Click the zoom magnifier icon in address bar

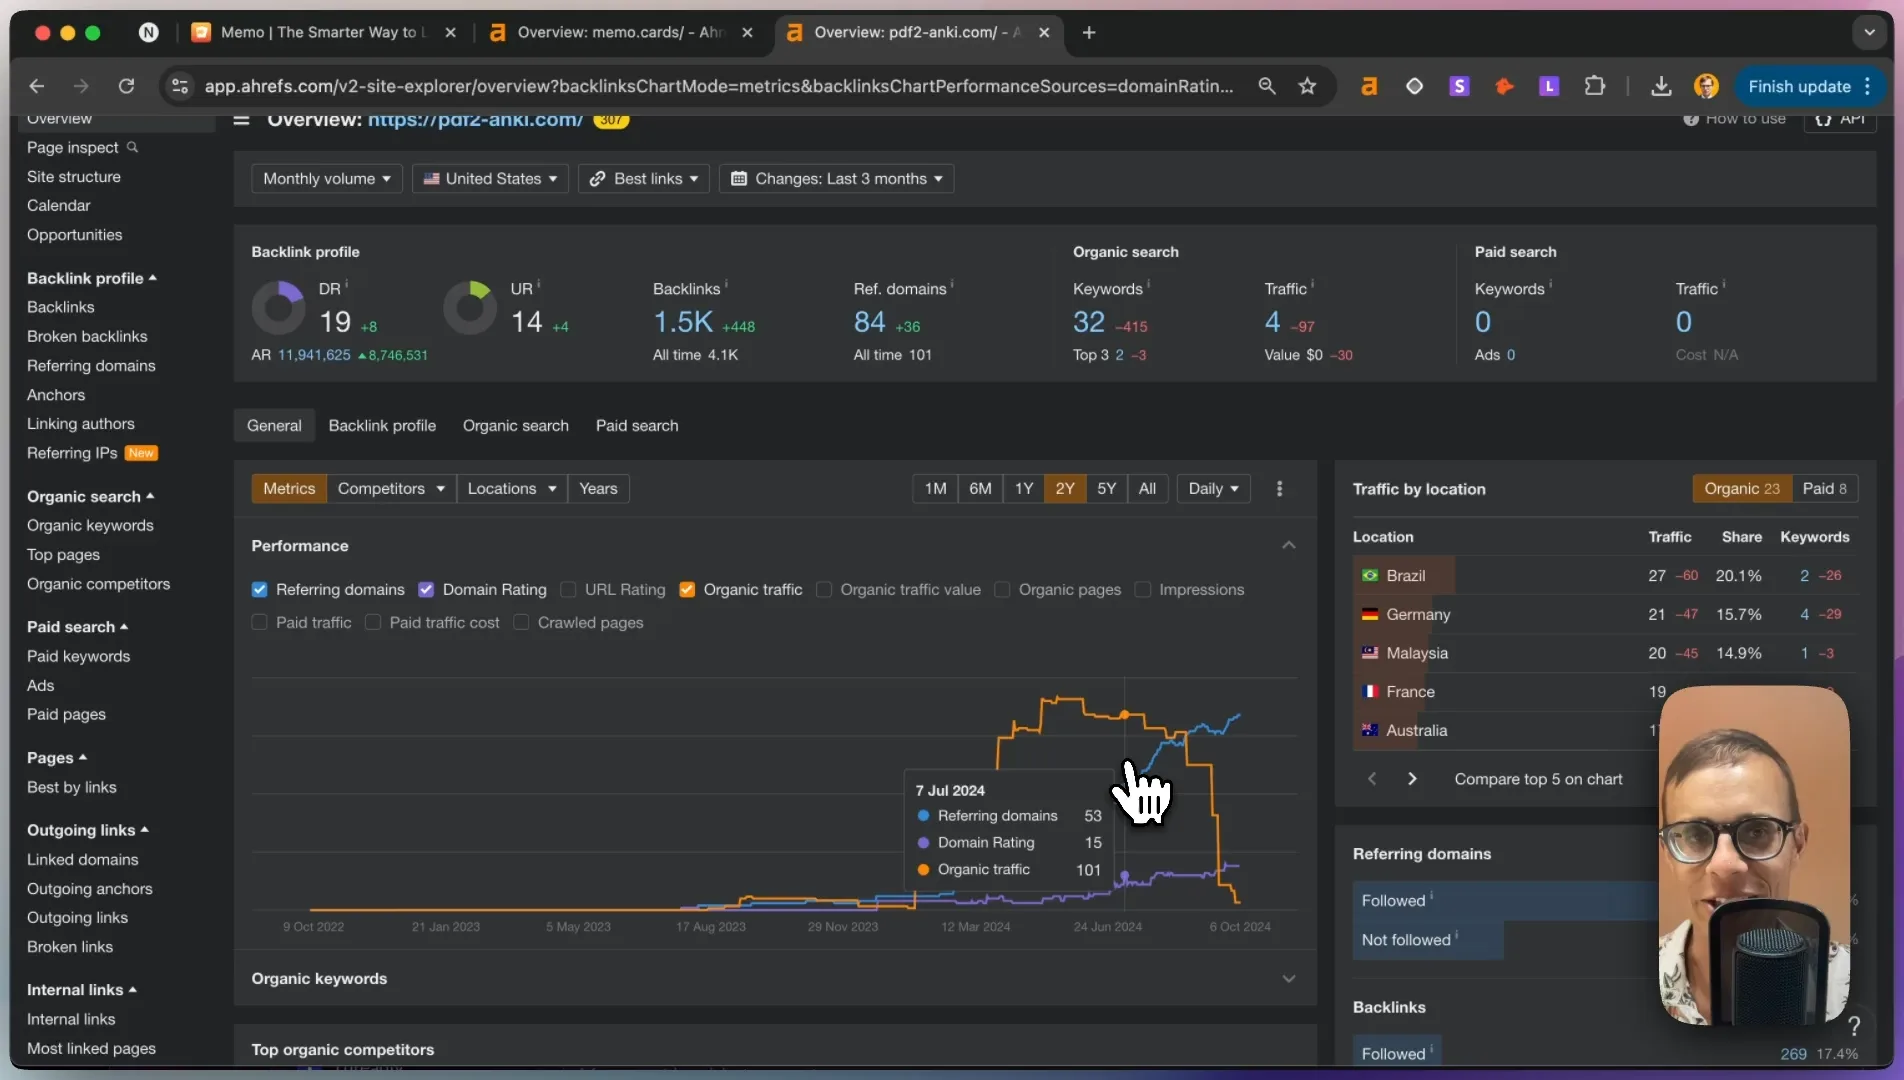pos(1267,86)
